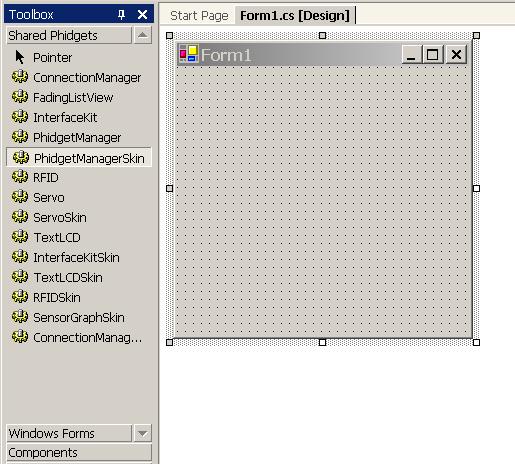
Task: Select the TextLCD component icon
Action: (x=20, y=237)
